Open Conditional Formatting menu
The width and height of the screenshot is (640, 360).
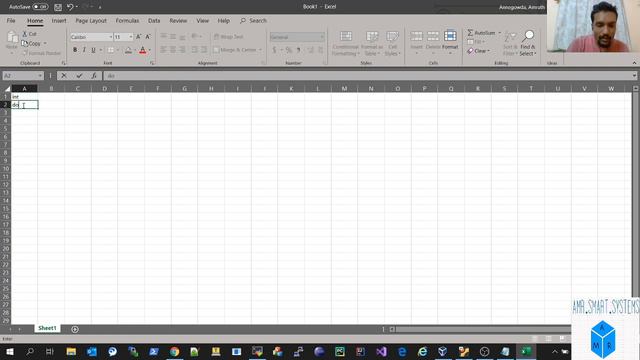(x=346, y=43)
